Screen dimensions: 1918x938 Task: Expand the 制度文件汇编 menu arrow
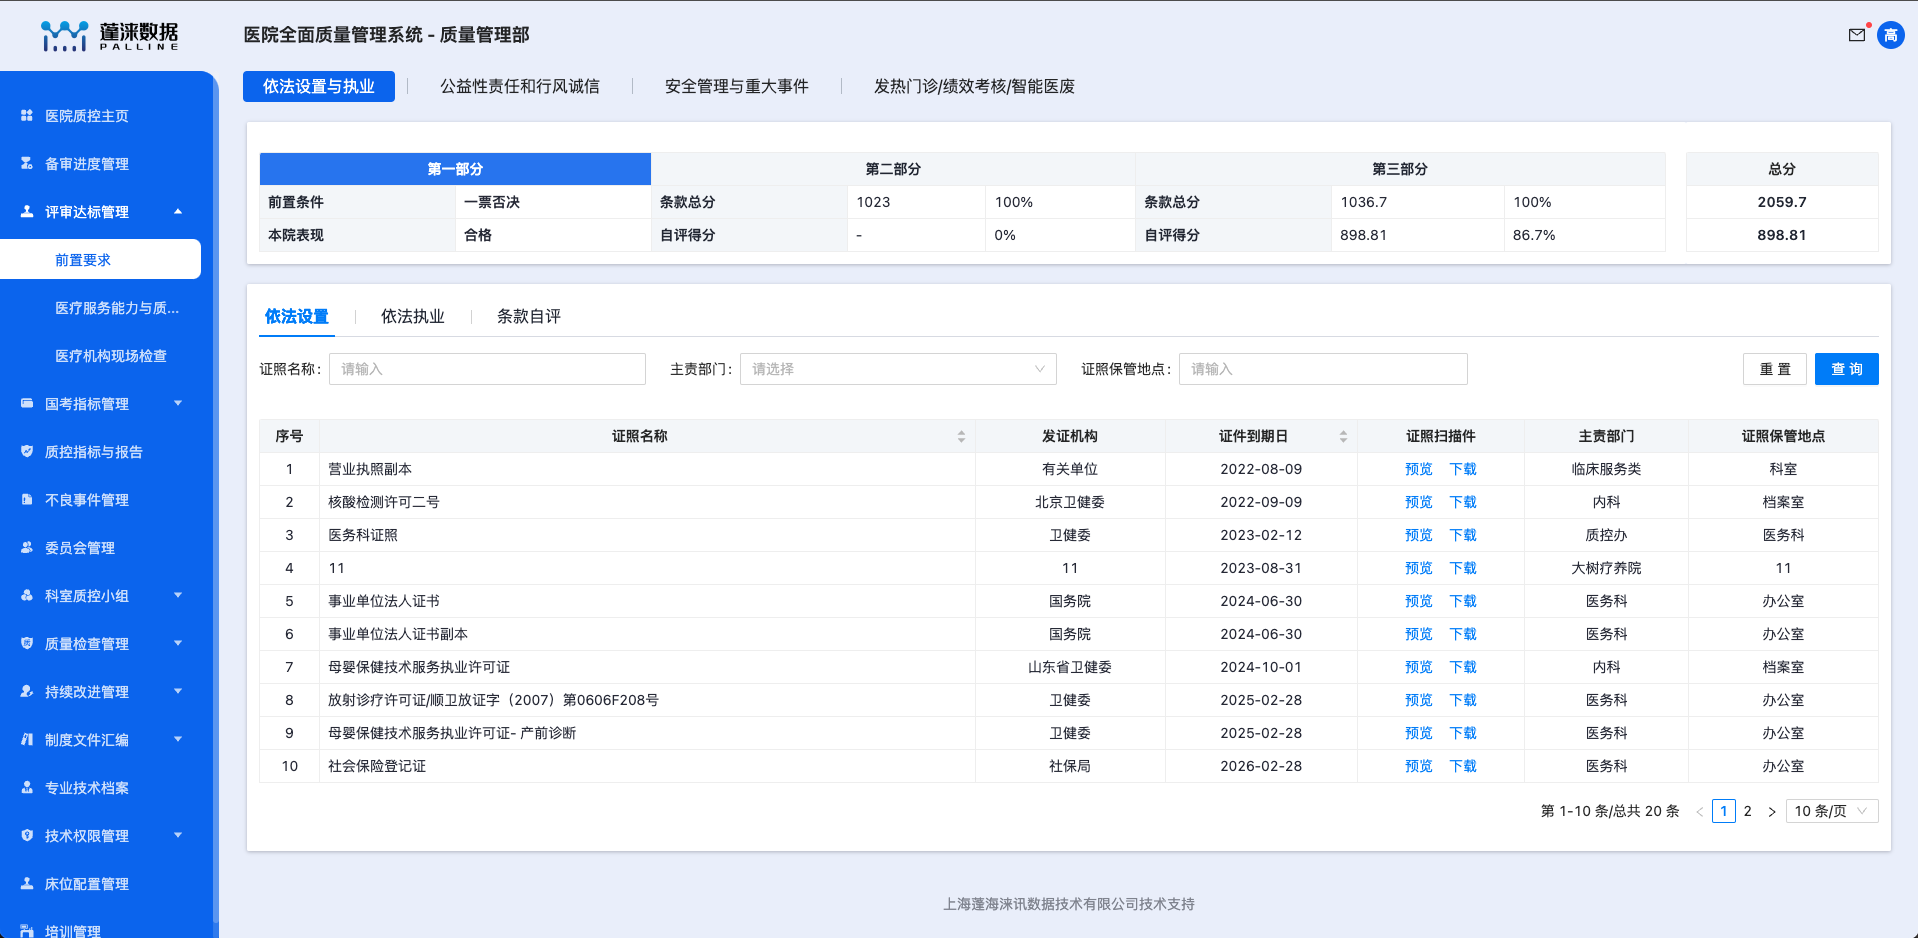(x=178, y=739)
